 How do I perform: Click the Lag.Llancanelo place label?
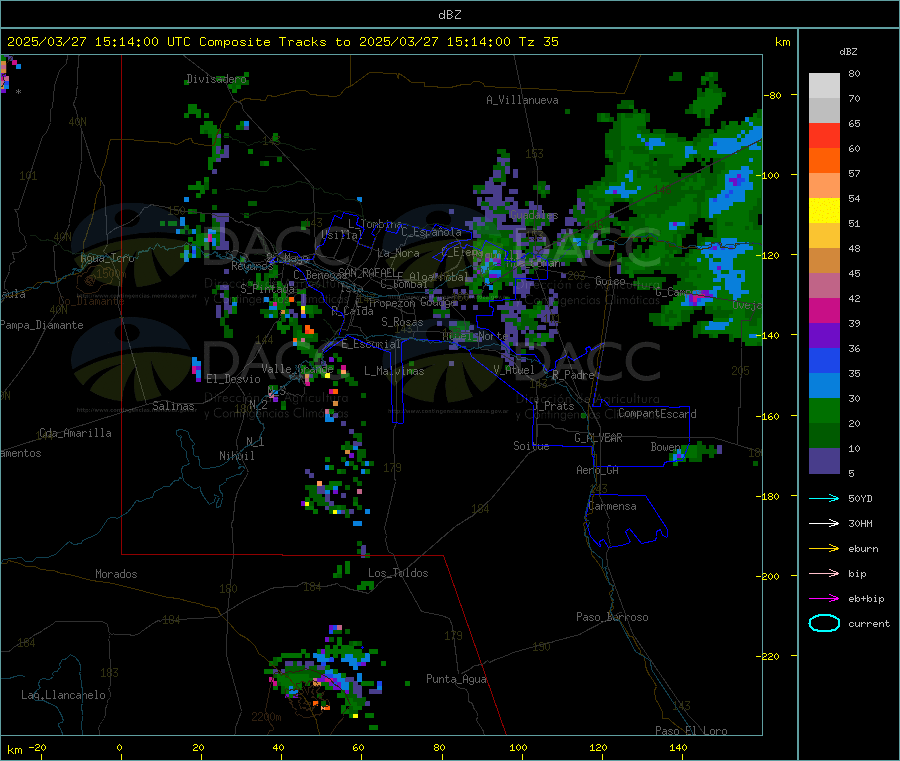click(63, 695)
